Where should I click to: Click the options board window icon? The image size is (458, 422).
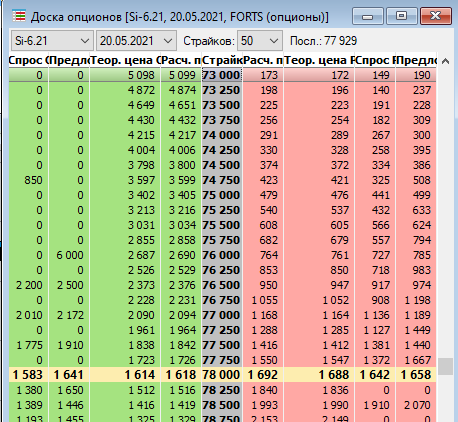tap(19, 16)
